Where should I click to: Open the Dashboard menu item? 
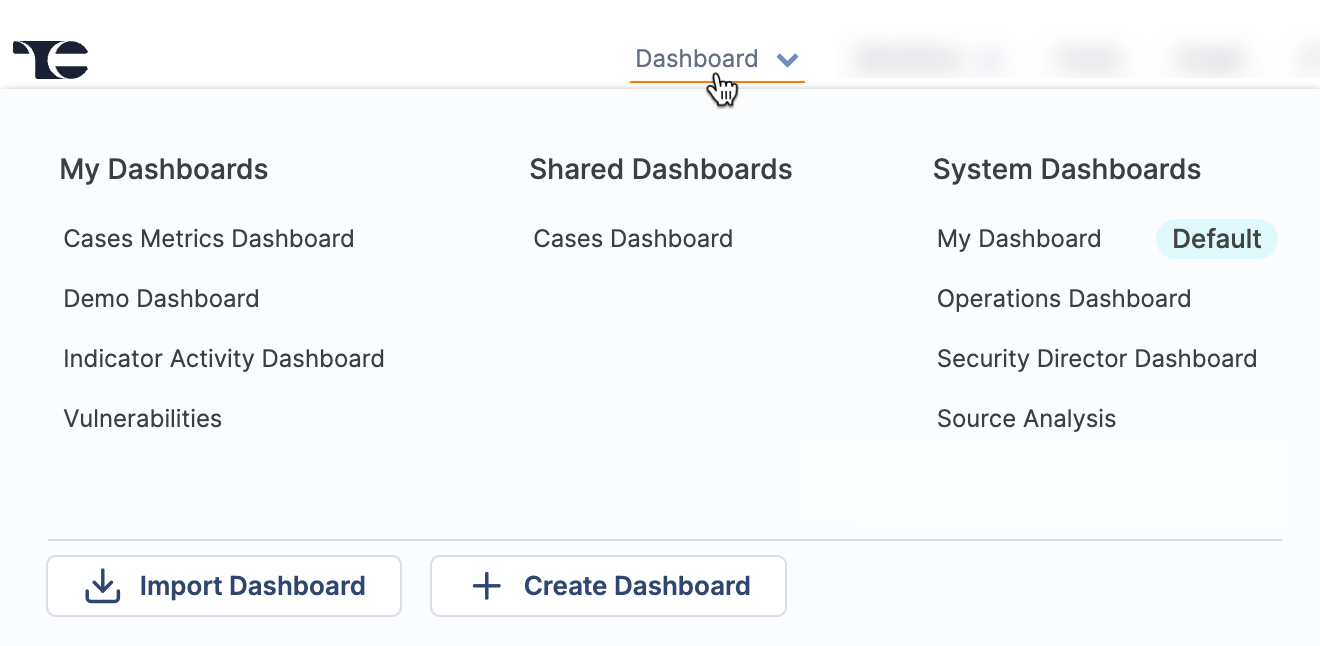[x=696, y=58]
